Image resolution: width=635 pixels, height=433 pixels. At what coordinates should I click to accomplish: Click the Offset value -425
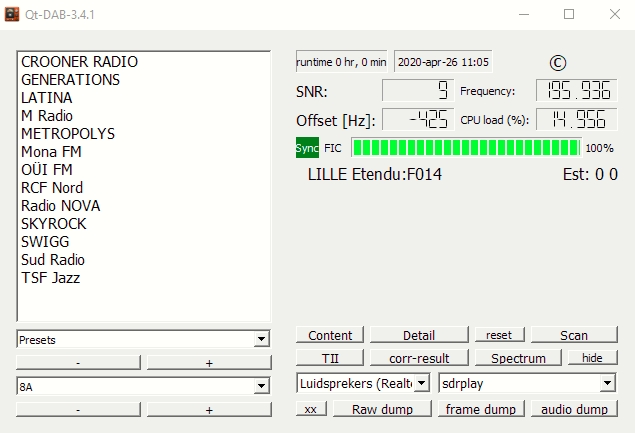pyautogui.click(x=418, y=119)
